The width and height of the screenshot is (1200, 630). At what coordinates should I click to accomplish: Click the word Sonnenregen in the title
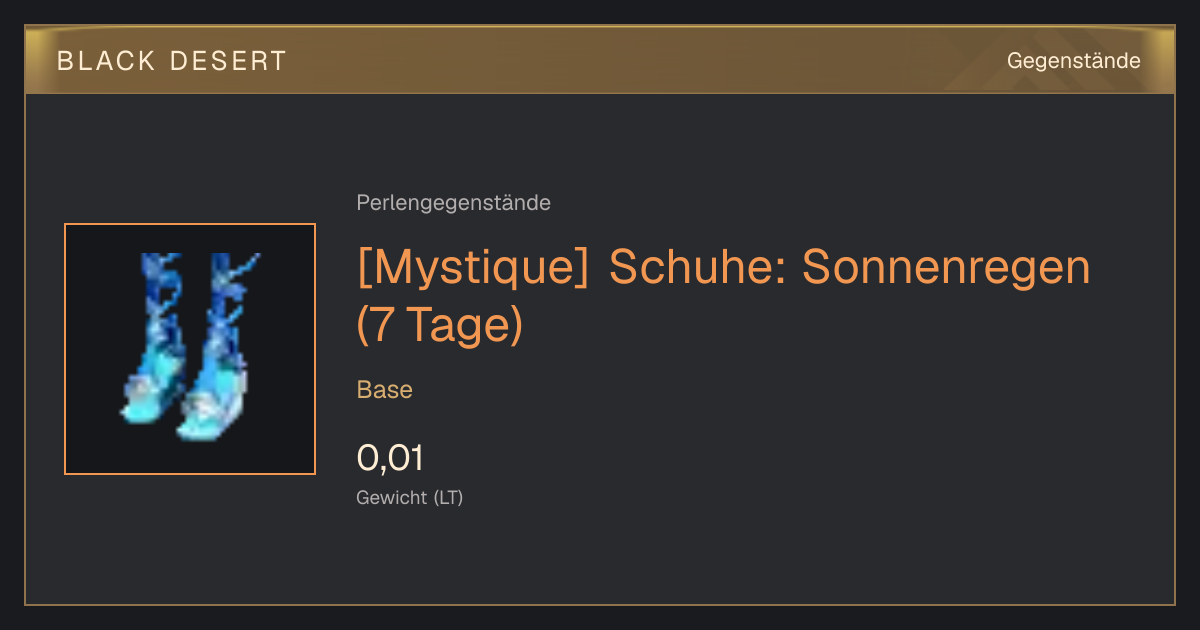point(946,267)
